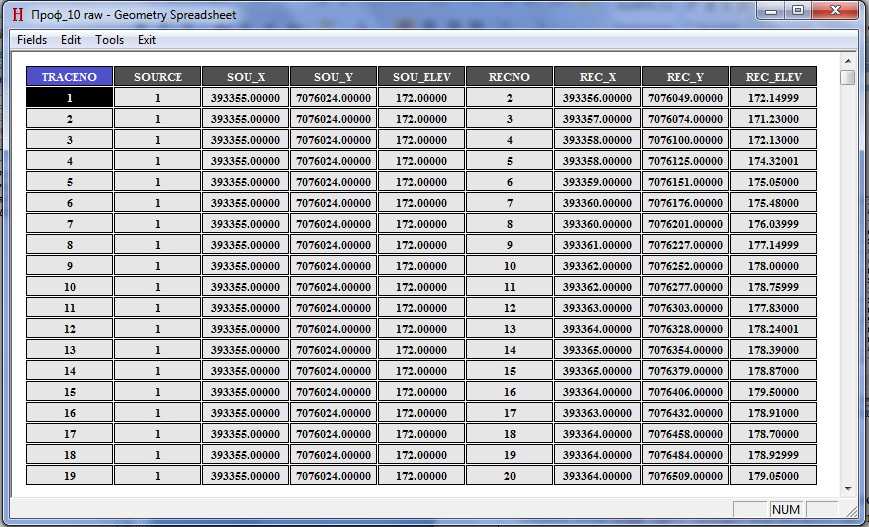The height and width of the screenshot is (527, 869).
Task: Click SOU_ELEV cell in TRACENO 3 row
Action: [x=421, y=140]
